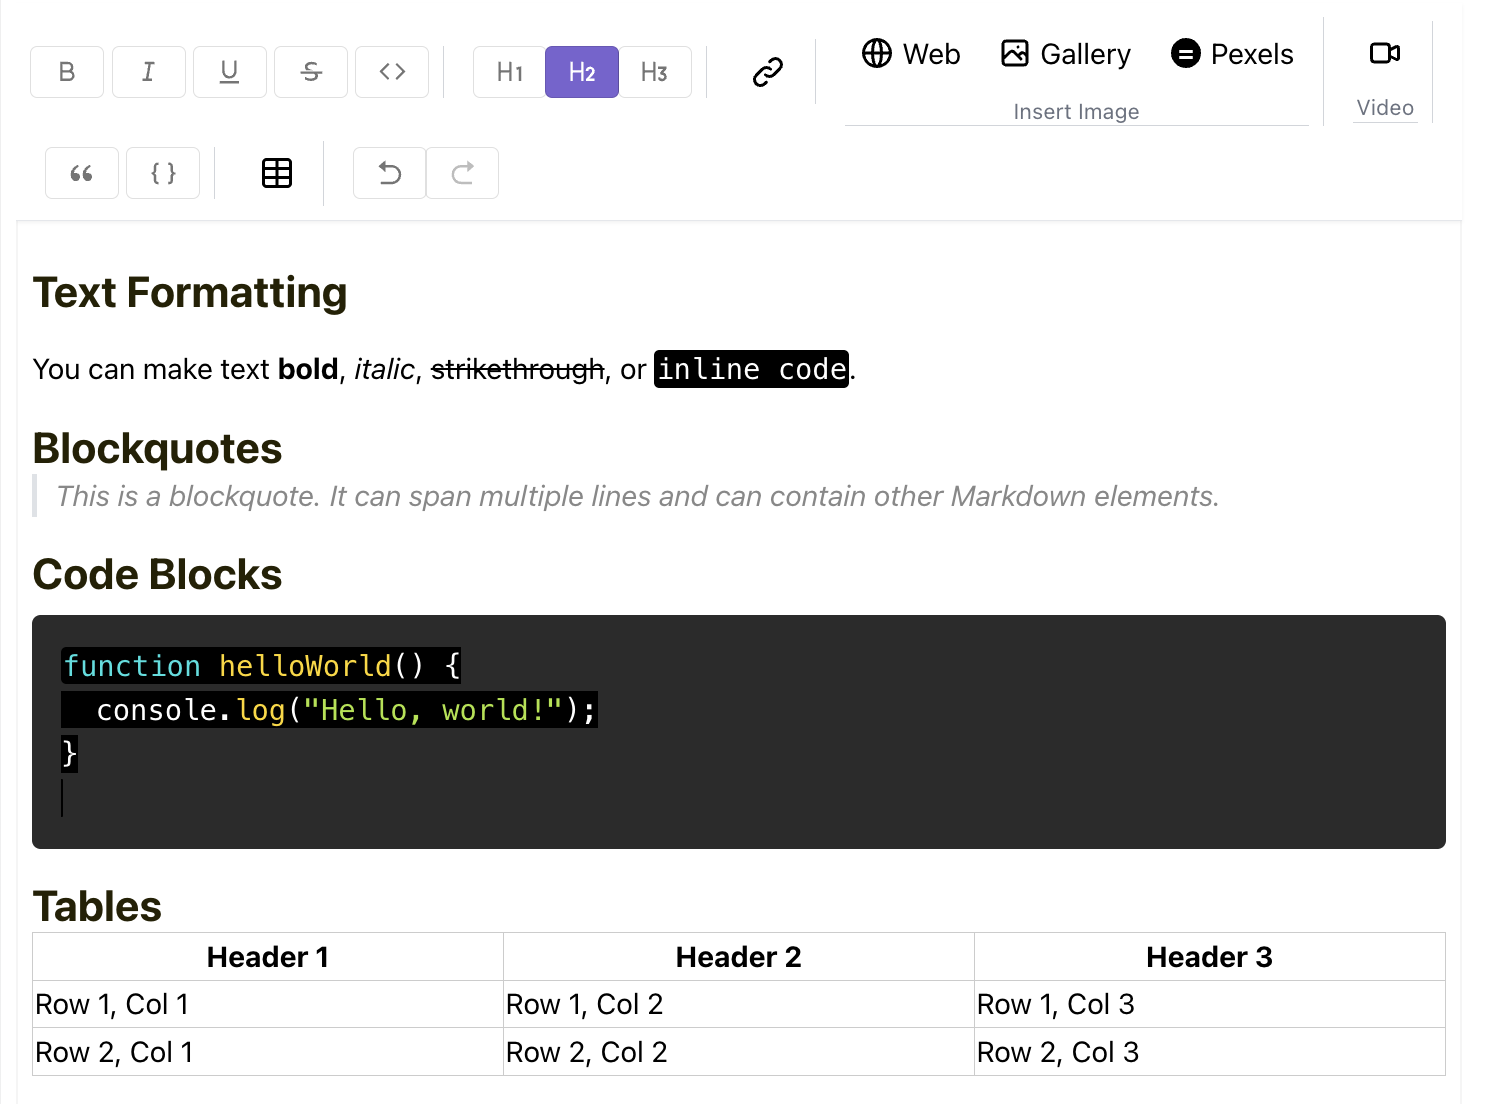Undo the last change
Viewport: 1486px width, 1104px height.
[x=388, y=172]
